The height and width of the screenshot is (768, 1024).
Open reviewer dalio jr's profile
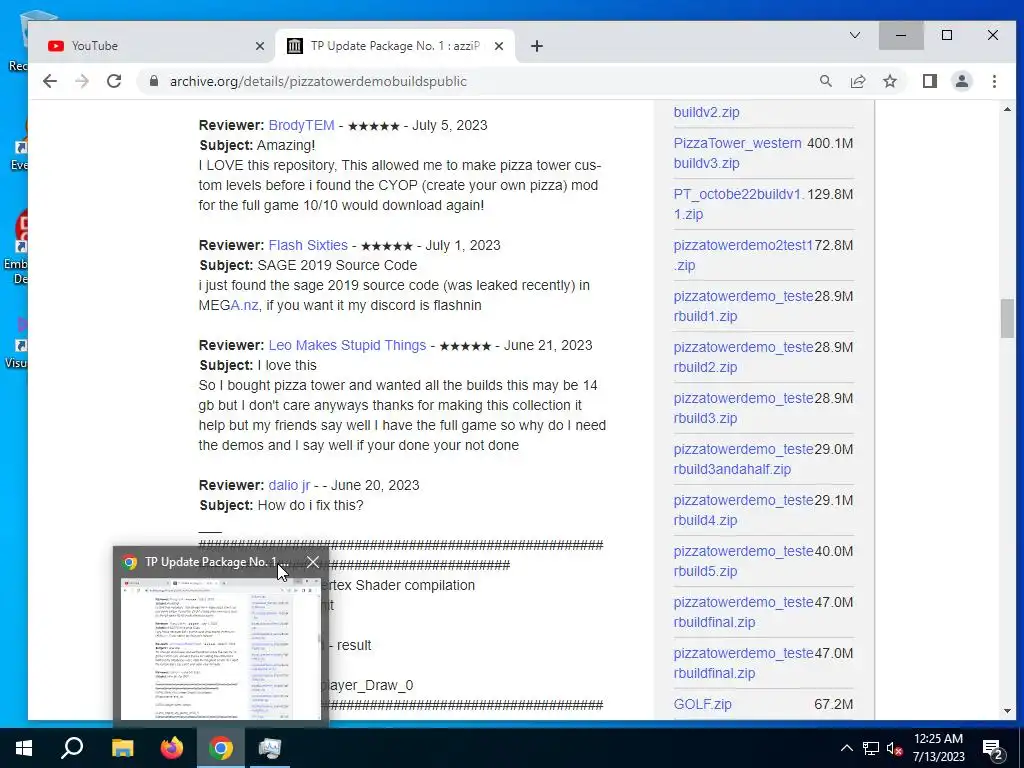point(289,485)
